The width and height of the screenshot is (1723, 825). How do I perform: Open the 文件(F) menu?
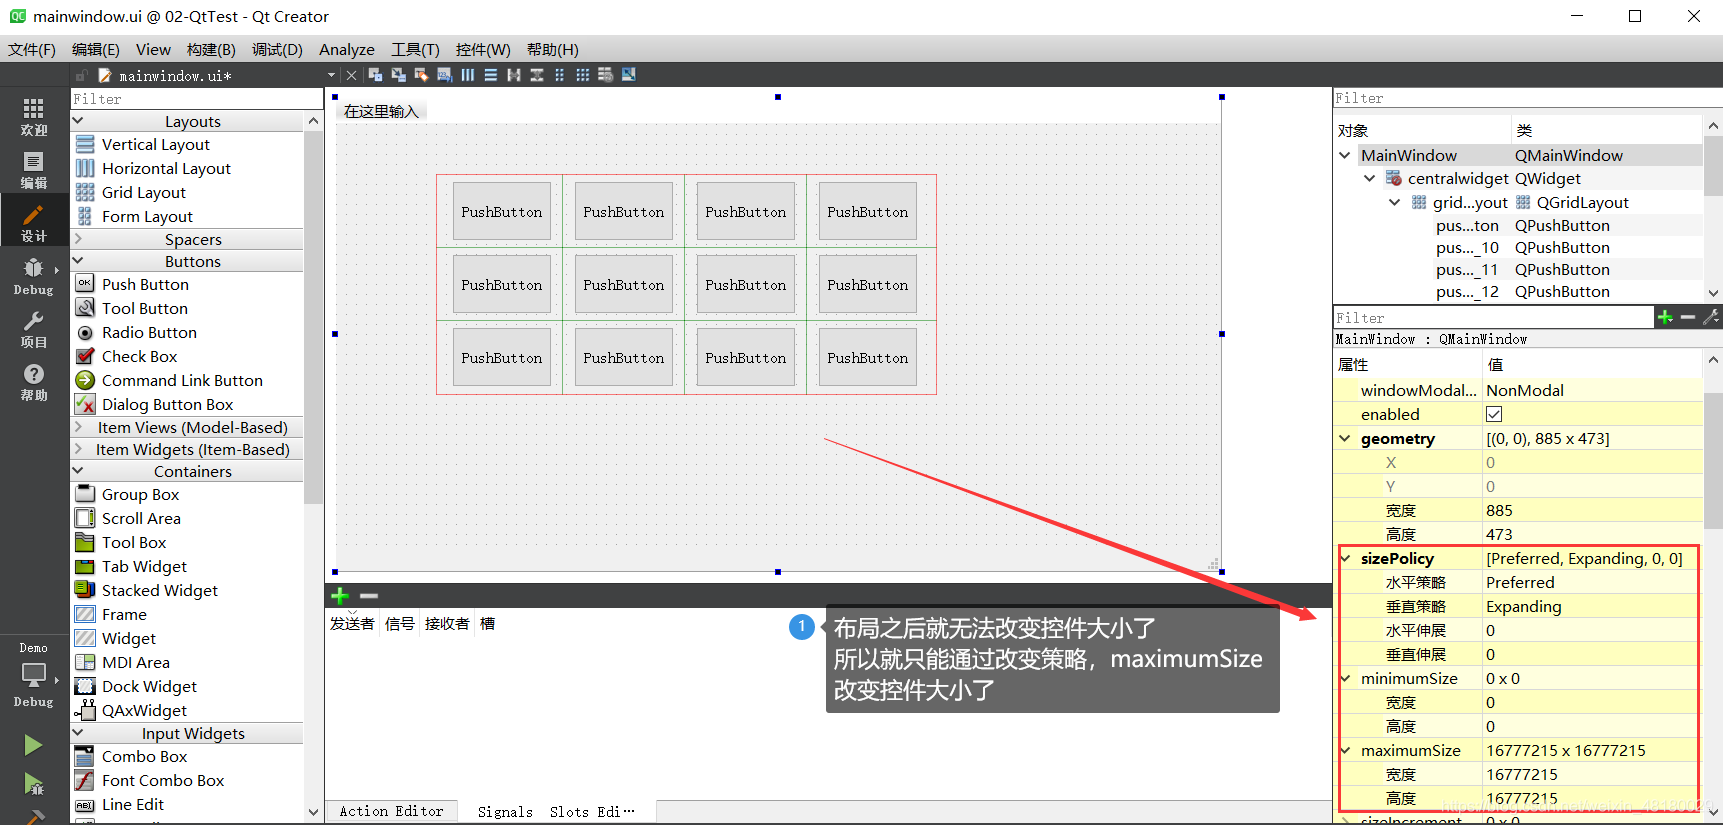[32, 50]
